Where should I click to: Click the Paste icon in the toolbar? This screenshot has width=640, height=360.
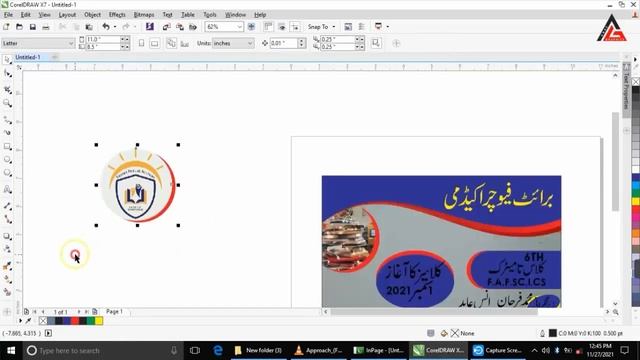point(89,27)
